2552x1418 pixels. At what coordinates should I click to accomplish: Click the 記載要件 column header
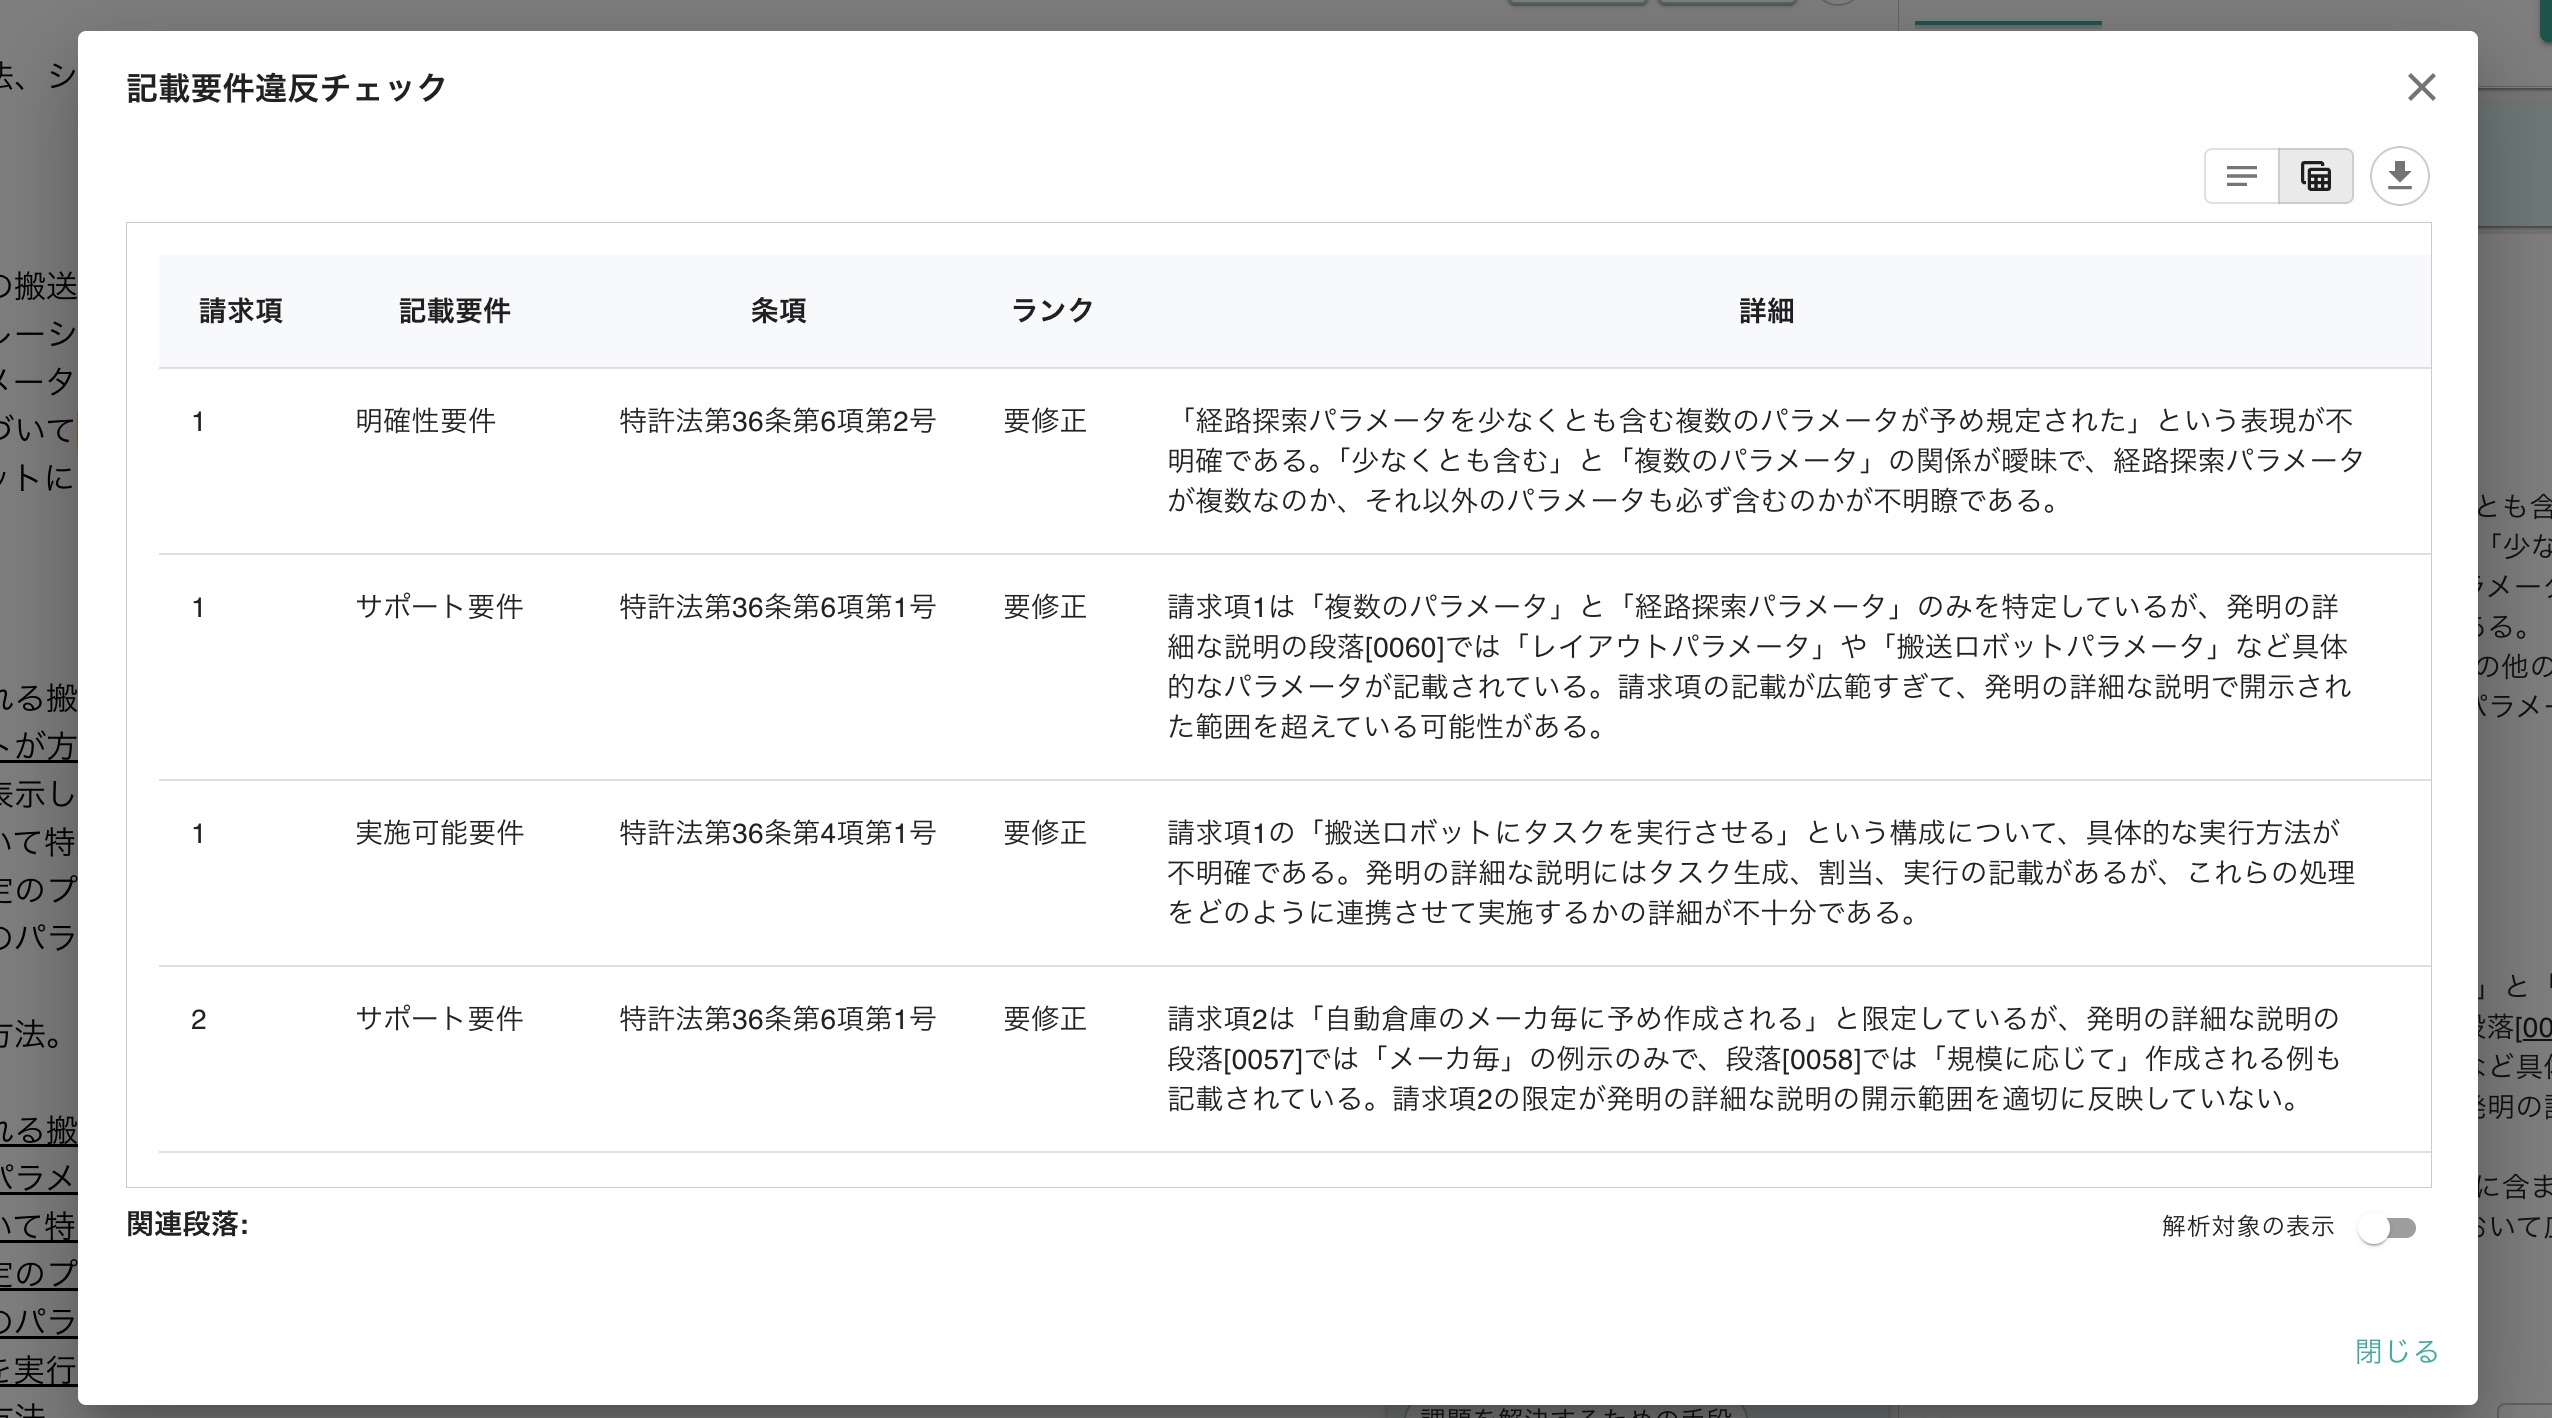[x=455, y=311]
